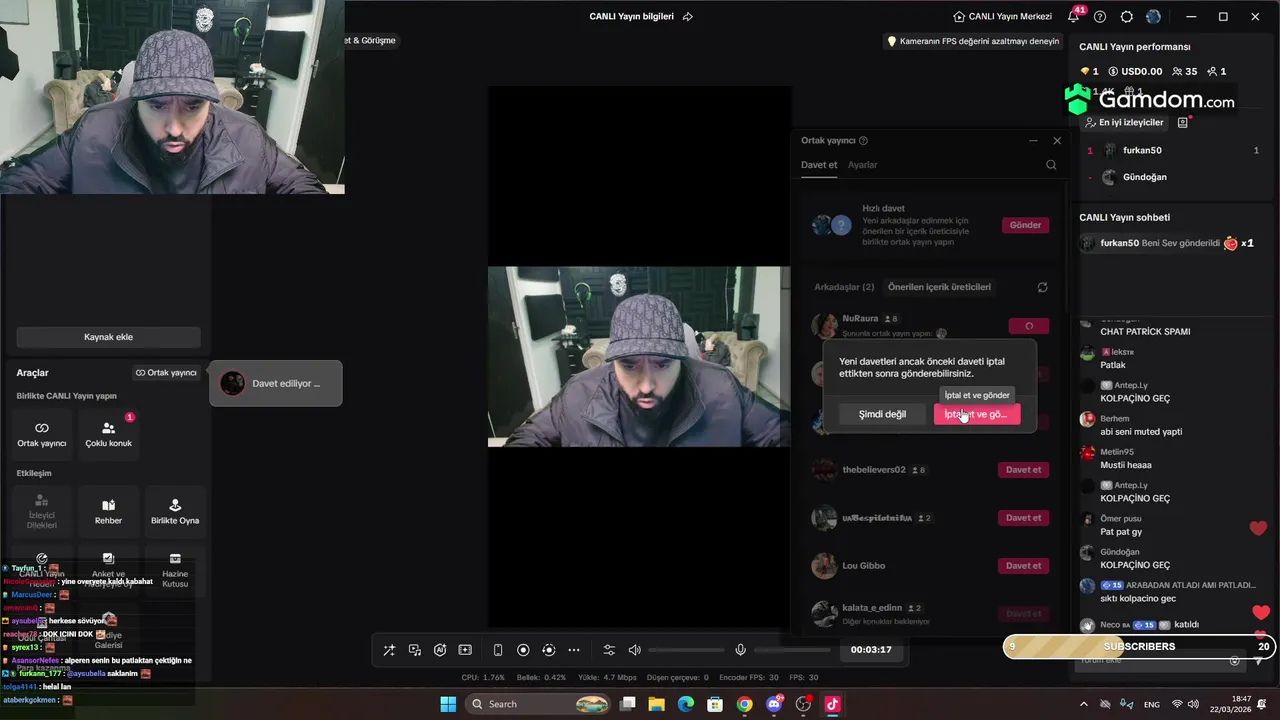
Task: Open the video effects film icon
Action: click(465, 650)
